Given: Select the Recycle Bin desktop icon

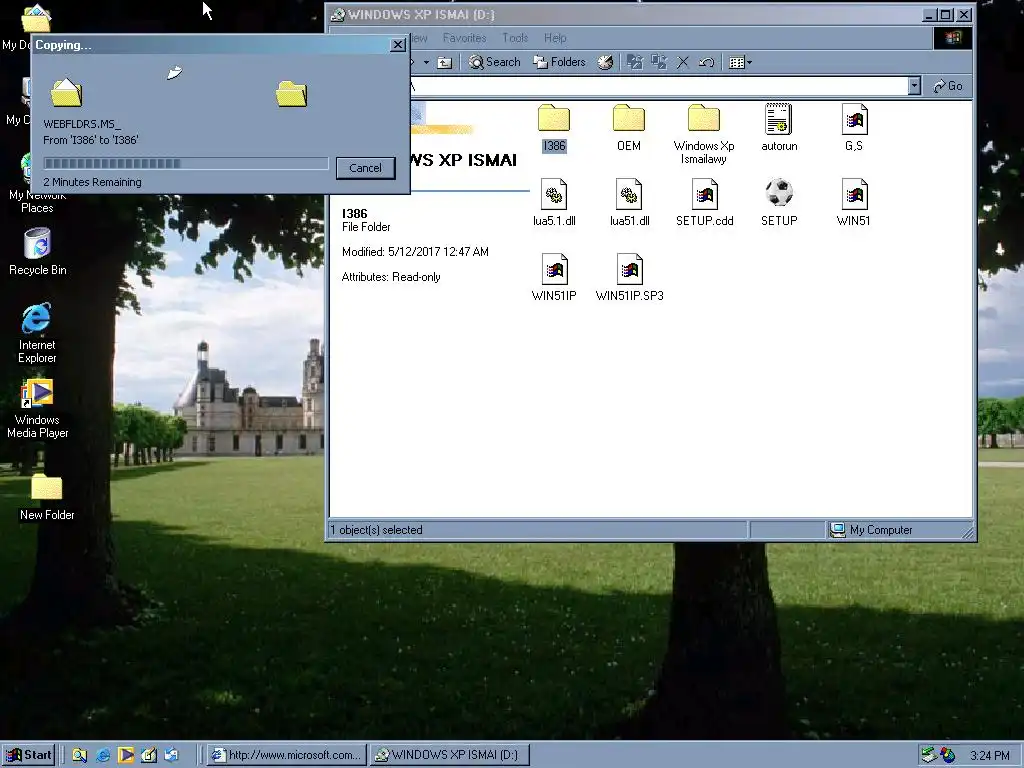Looking at the screenshot, I should point(37,252).
